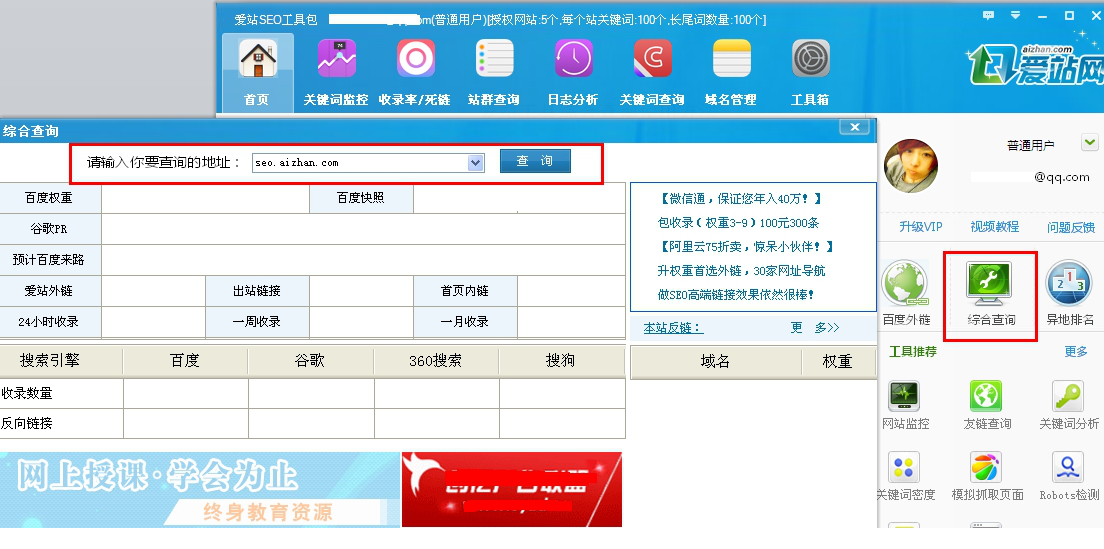Click the 百度快照 label cell
Image resolution: width=1104 pixels, height=549 pixels.
(361, 198)
